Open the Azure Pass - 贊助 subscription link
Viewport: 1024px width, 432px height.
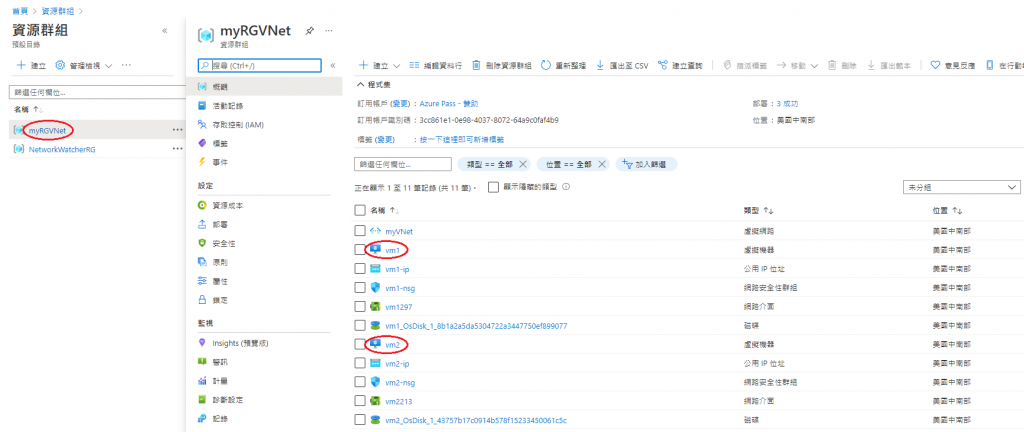coord(449,104)
